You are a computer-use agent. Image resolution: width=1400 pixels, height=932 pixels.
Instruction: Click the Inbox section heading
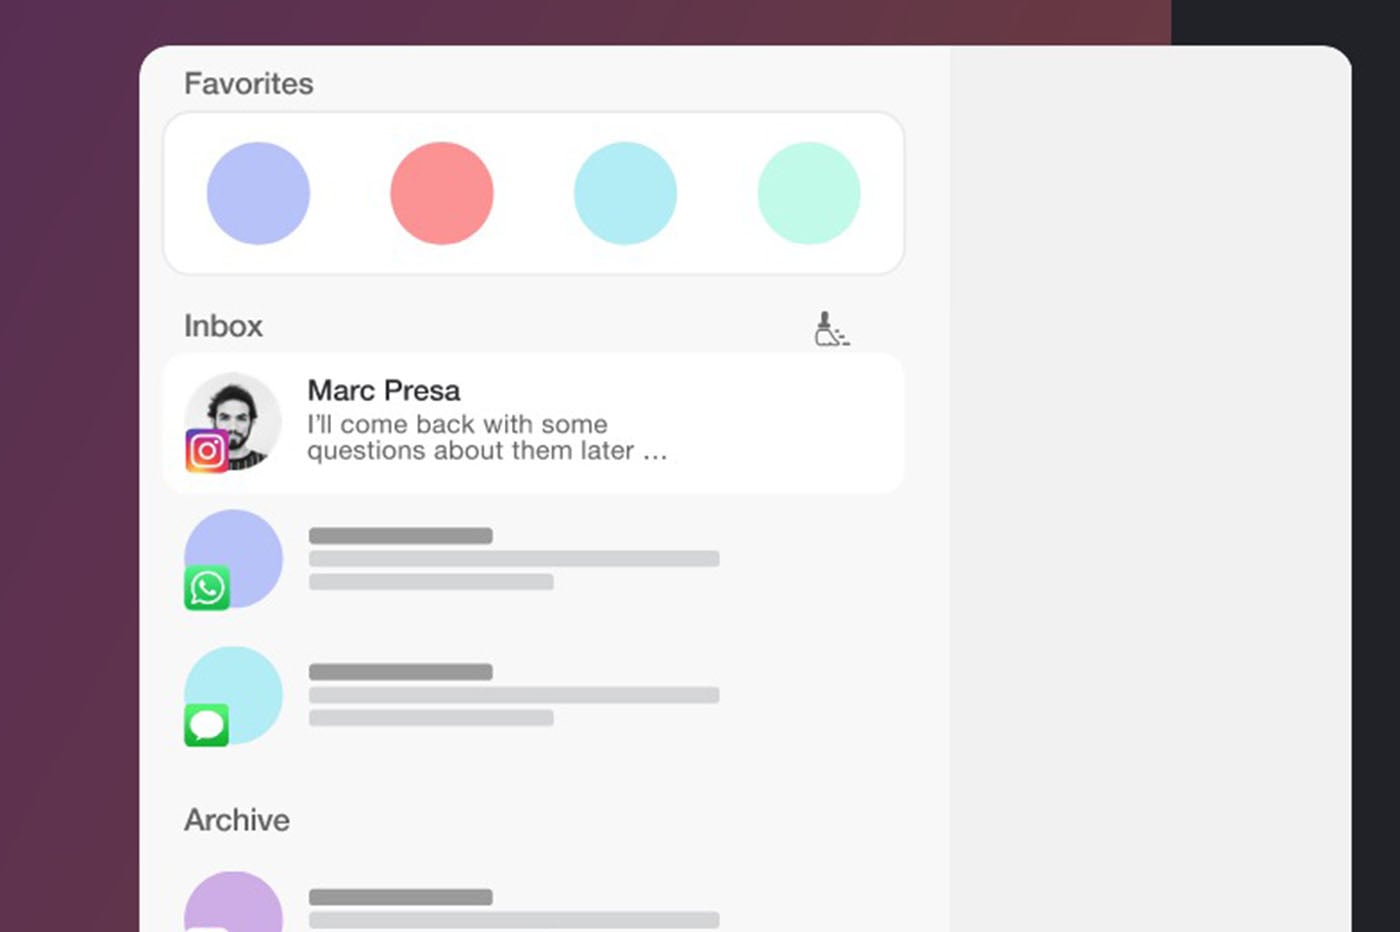point(223,326)
